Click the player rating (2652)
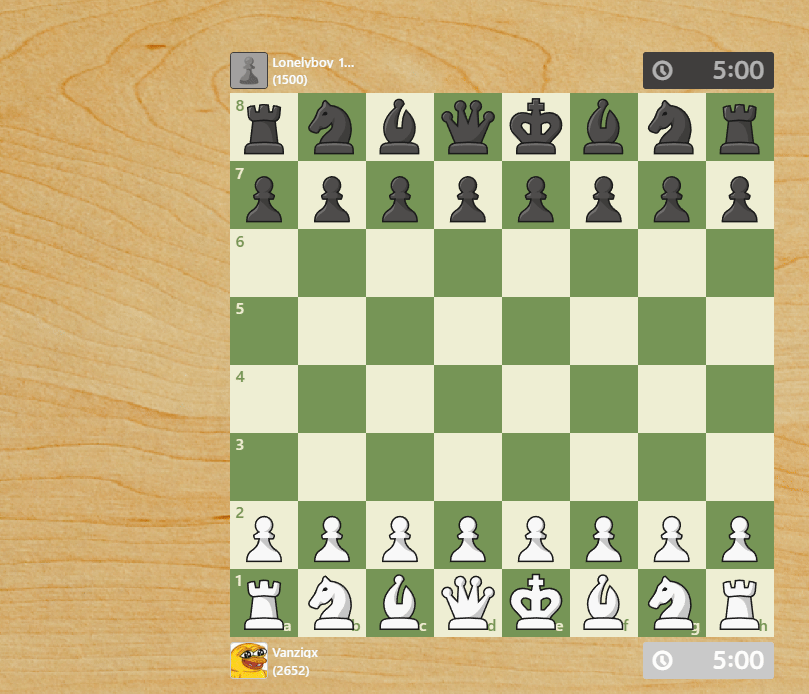Viewport: 809px width, 694px height. (x=291, y=671)
